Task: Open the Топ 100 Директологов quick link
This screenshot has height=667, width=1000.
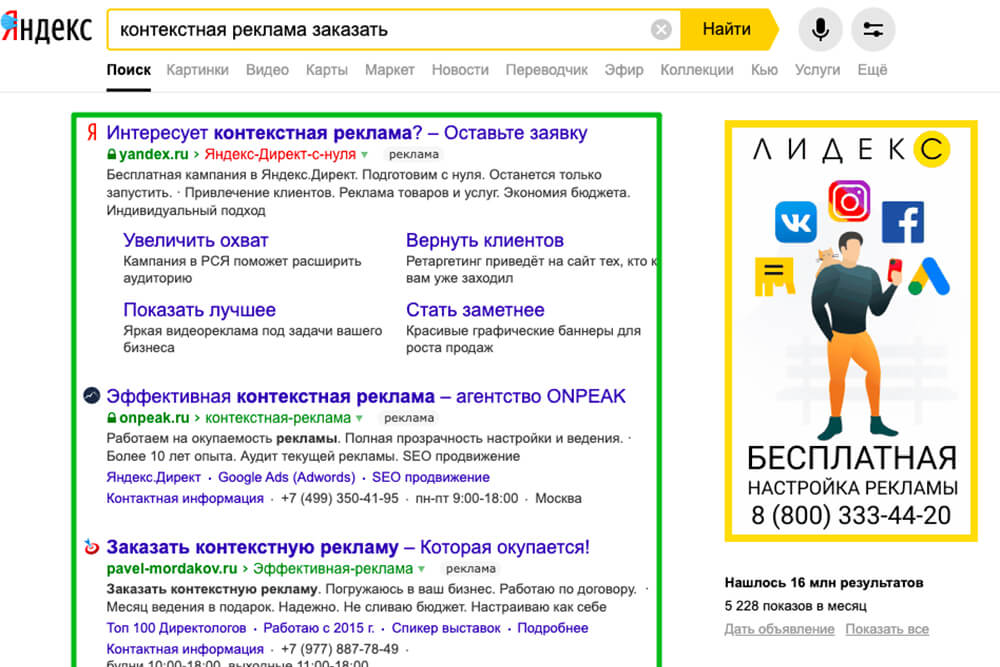Action: pos(176,627)
